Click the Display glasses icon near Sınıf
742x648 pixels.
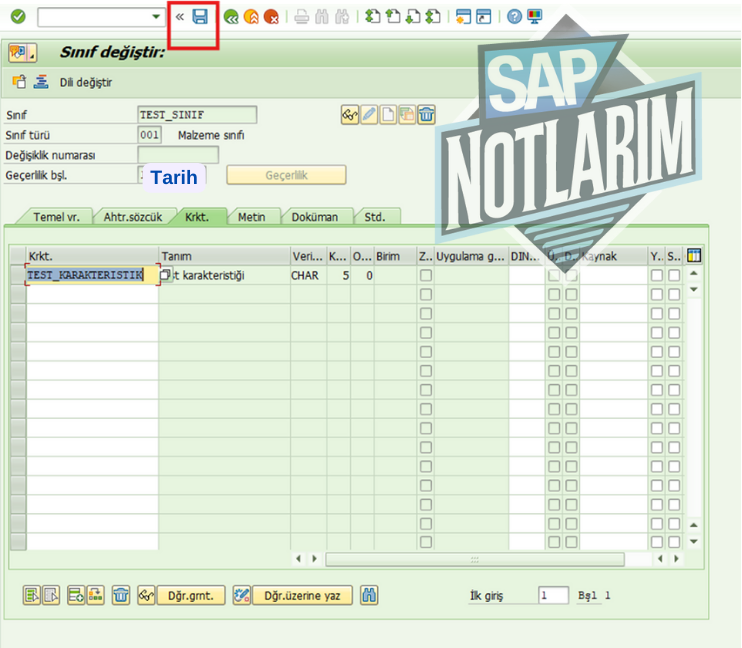point(350,115)
